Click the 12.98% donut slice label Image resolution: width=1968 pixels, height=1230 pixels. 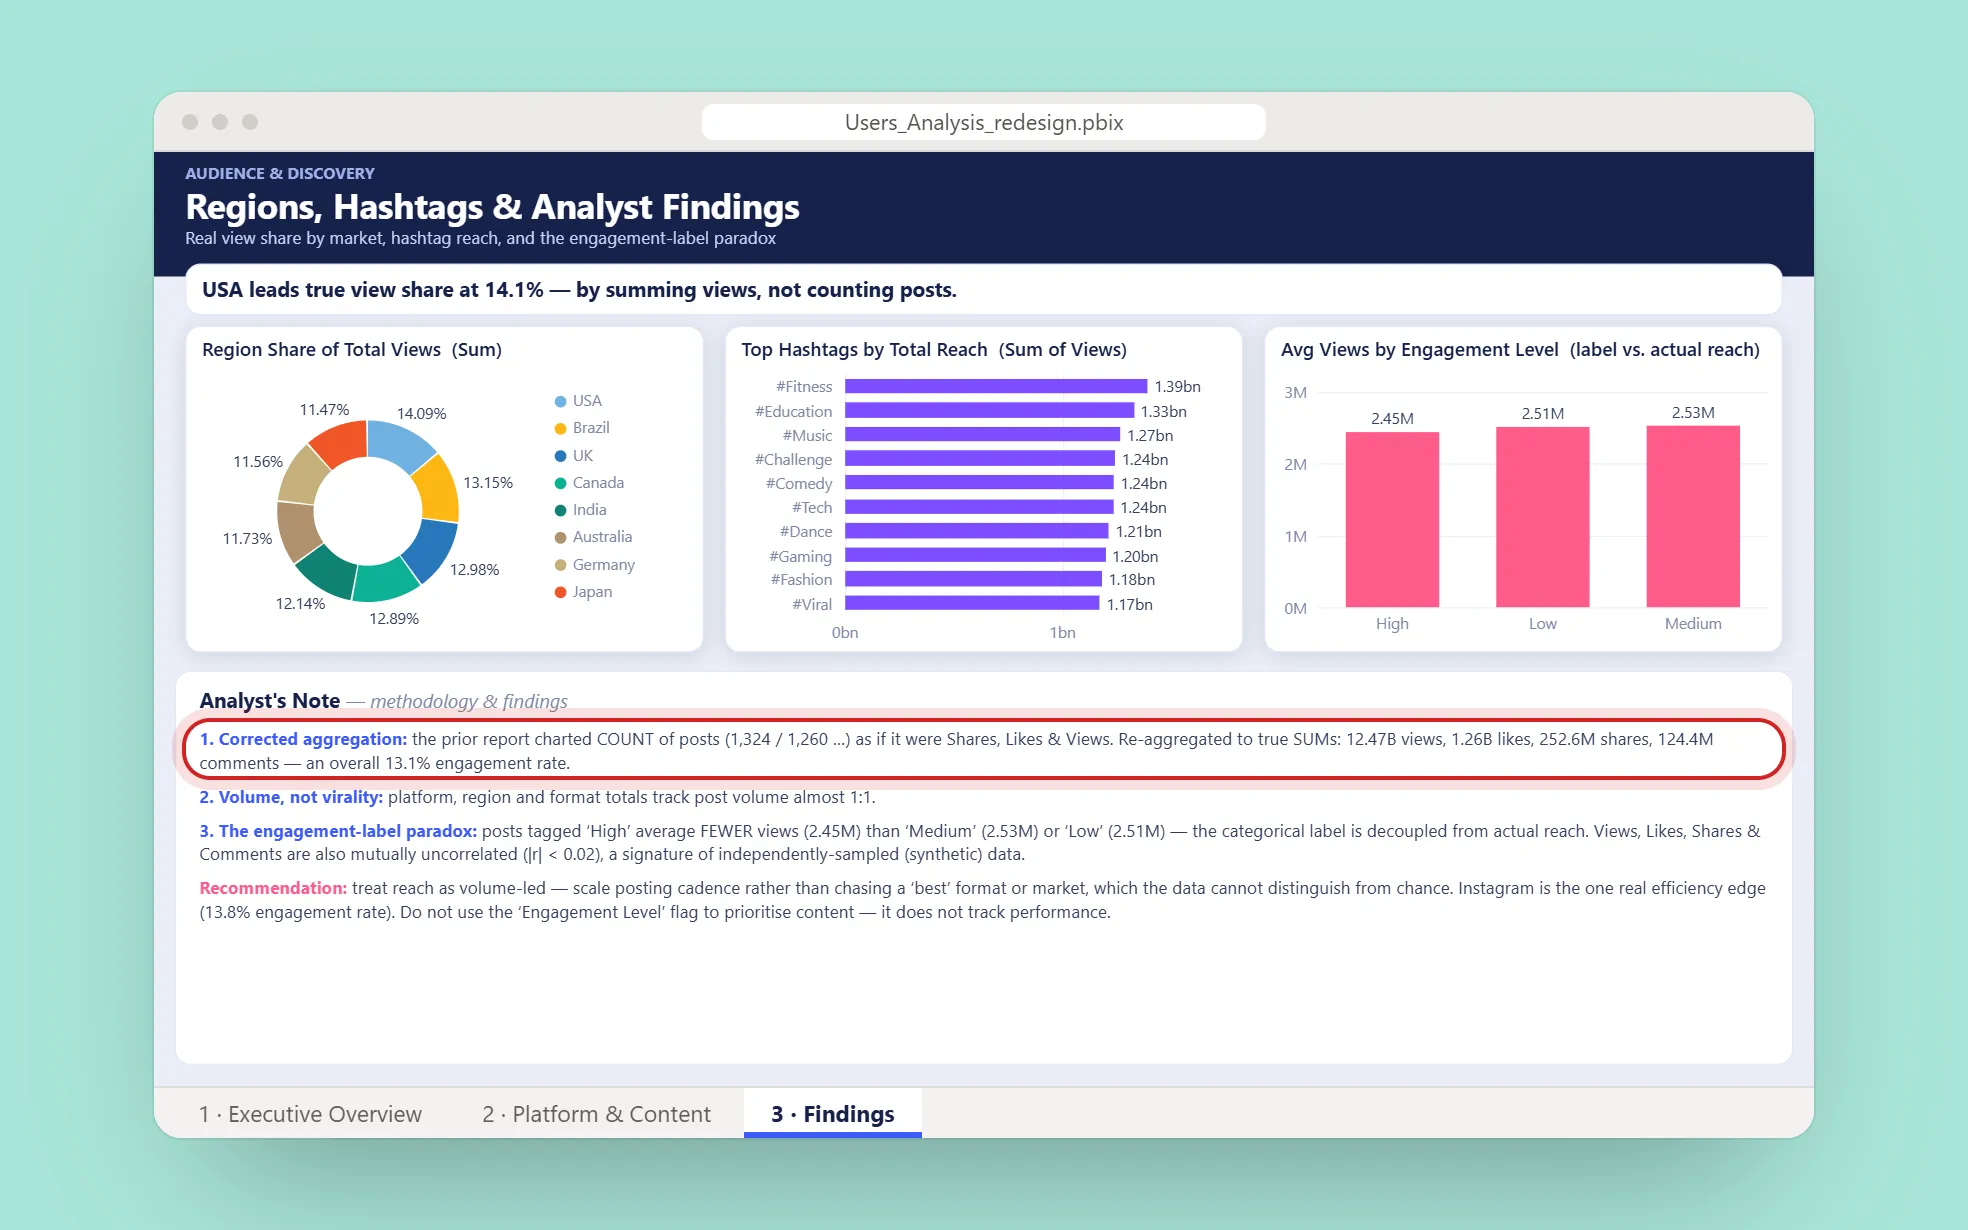click(x=474, y=569)
